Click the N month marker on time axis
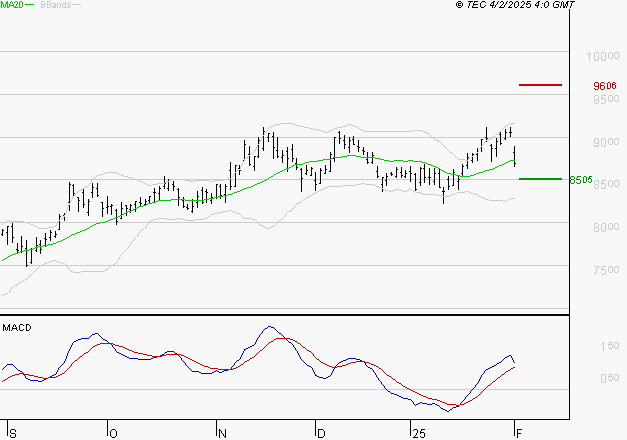Viewport: 627px width, 440px height. pos(222,434)
